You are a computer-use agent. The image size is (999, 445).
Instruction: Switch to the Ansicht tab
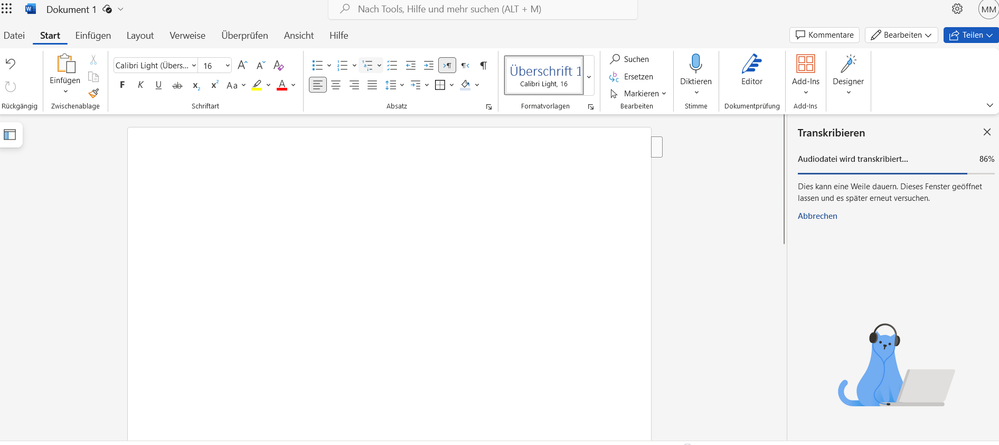pyautogui.click(x=299, y=36)
